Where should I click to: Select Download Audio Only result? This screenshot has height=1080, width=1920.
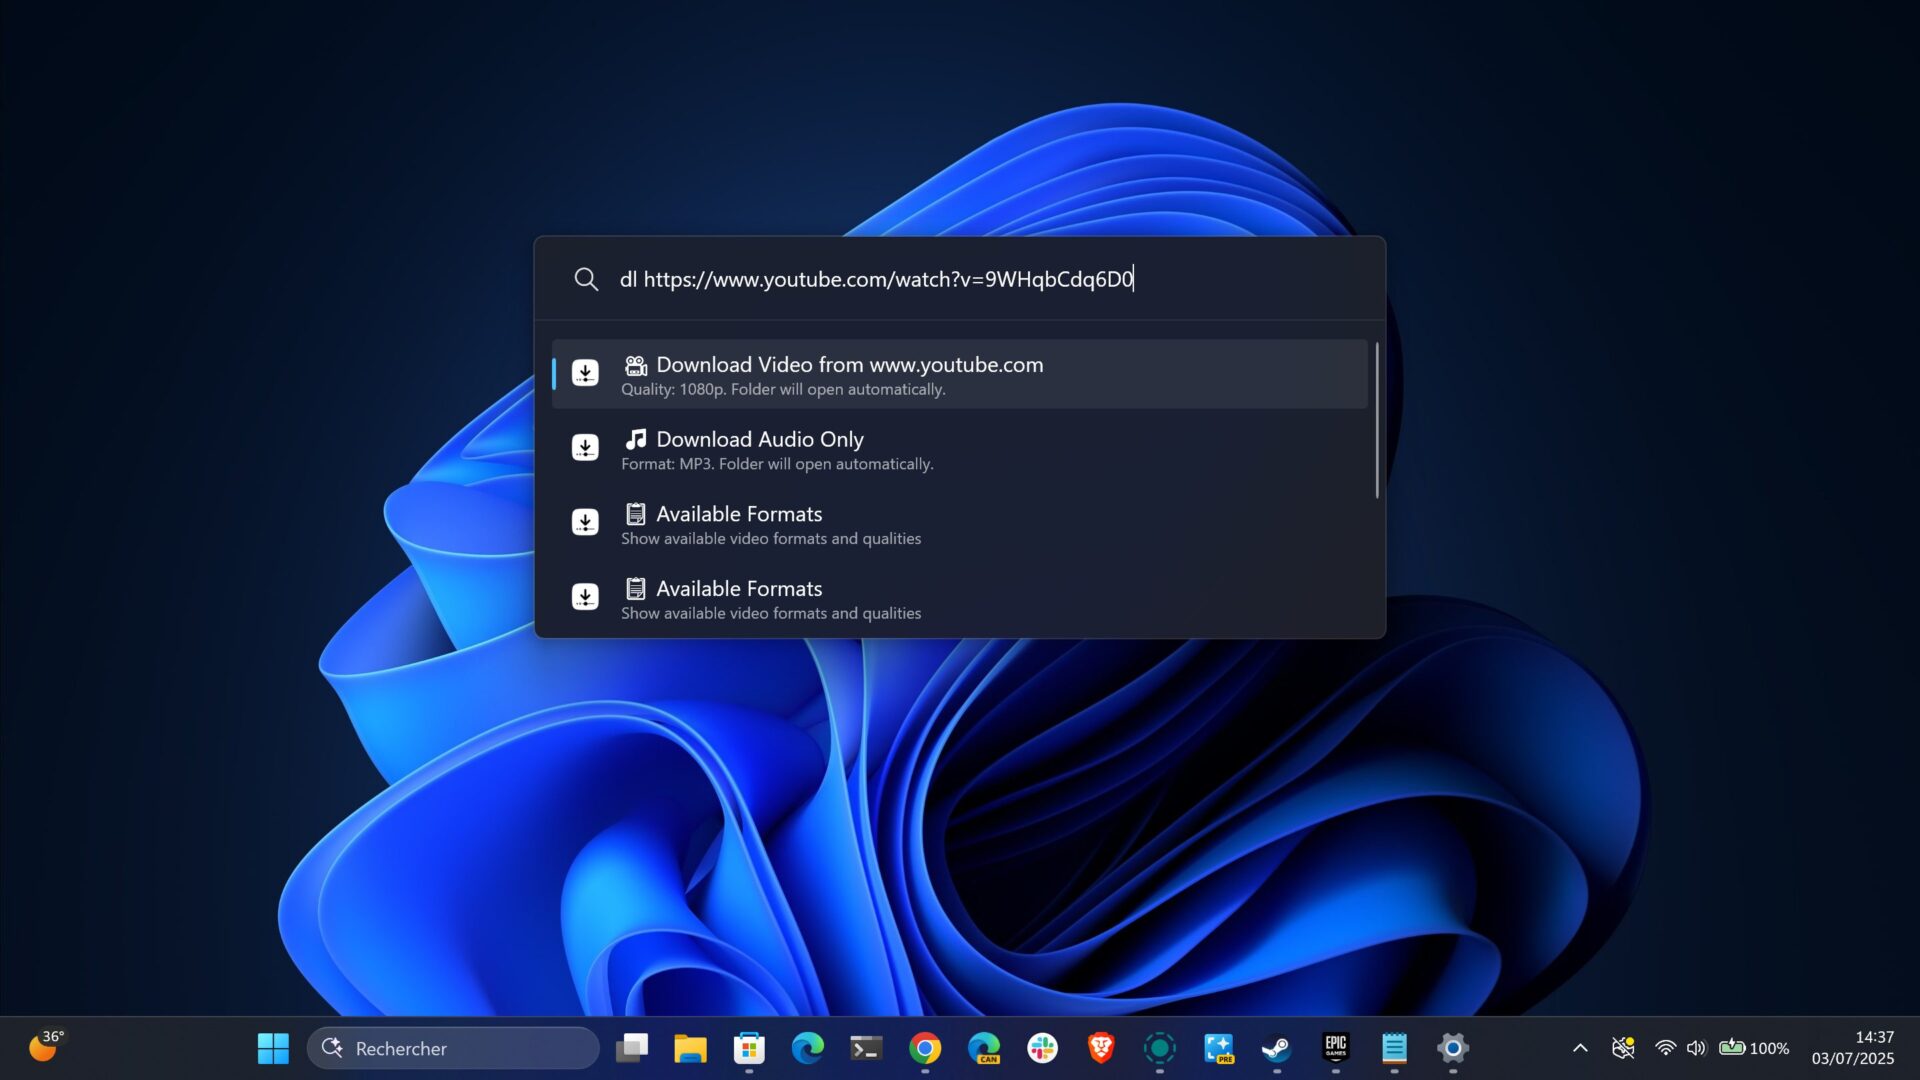pos(959,449)
